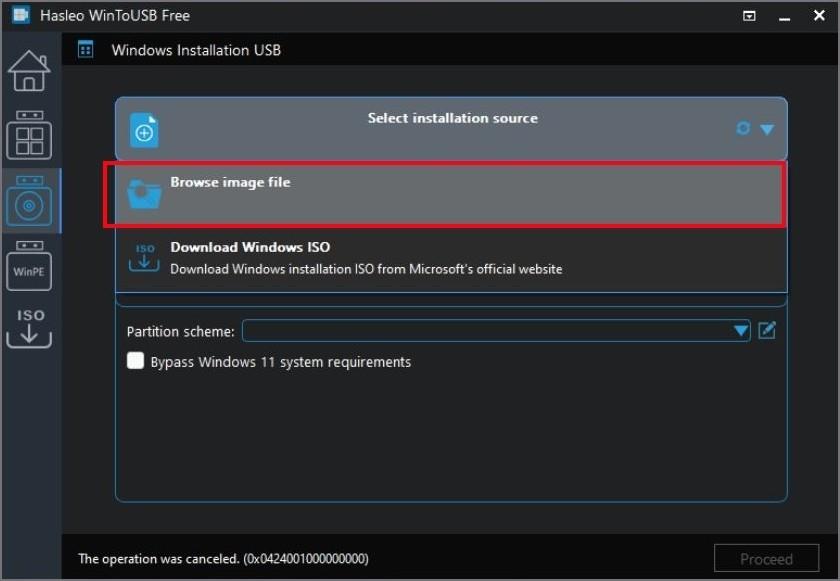Screen dimensions: 840x581
Task: Click the Windows Installation USB heading text
Action: click(x=196, y=50)
